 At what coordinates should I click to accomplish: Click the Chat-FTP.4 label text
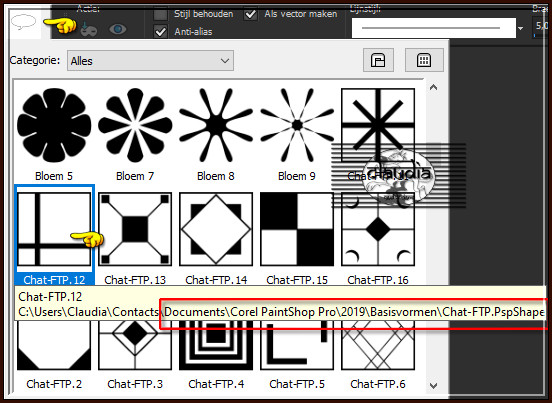coord(216,384)
